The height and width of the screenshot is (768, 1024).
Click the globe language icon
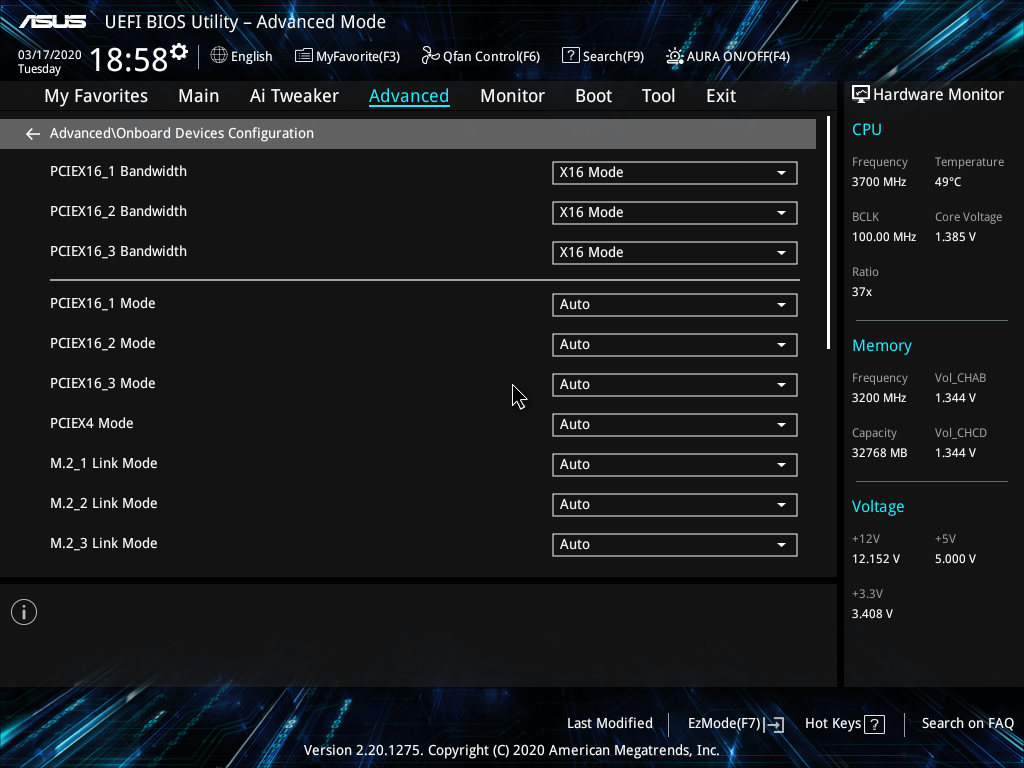[219, 56]
